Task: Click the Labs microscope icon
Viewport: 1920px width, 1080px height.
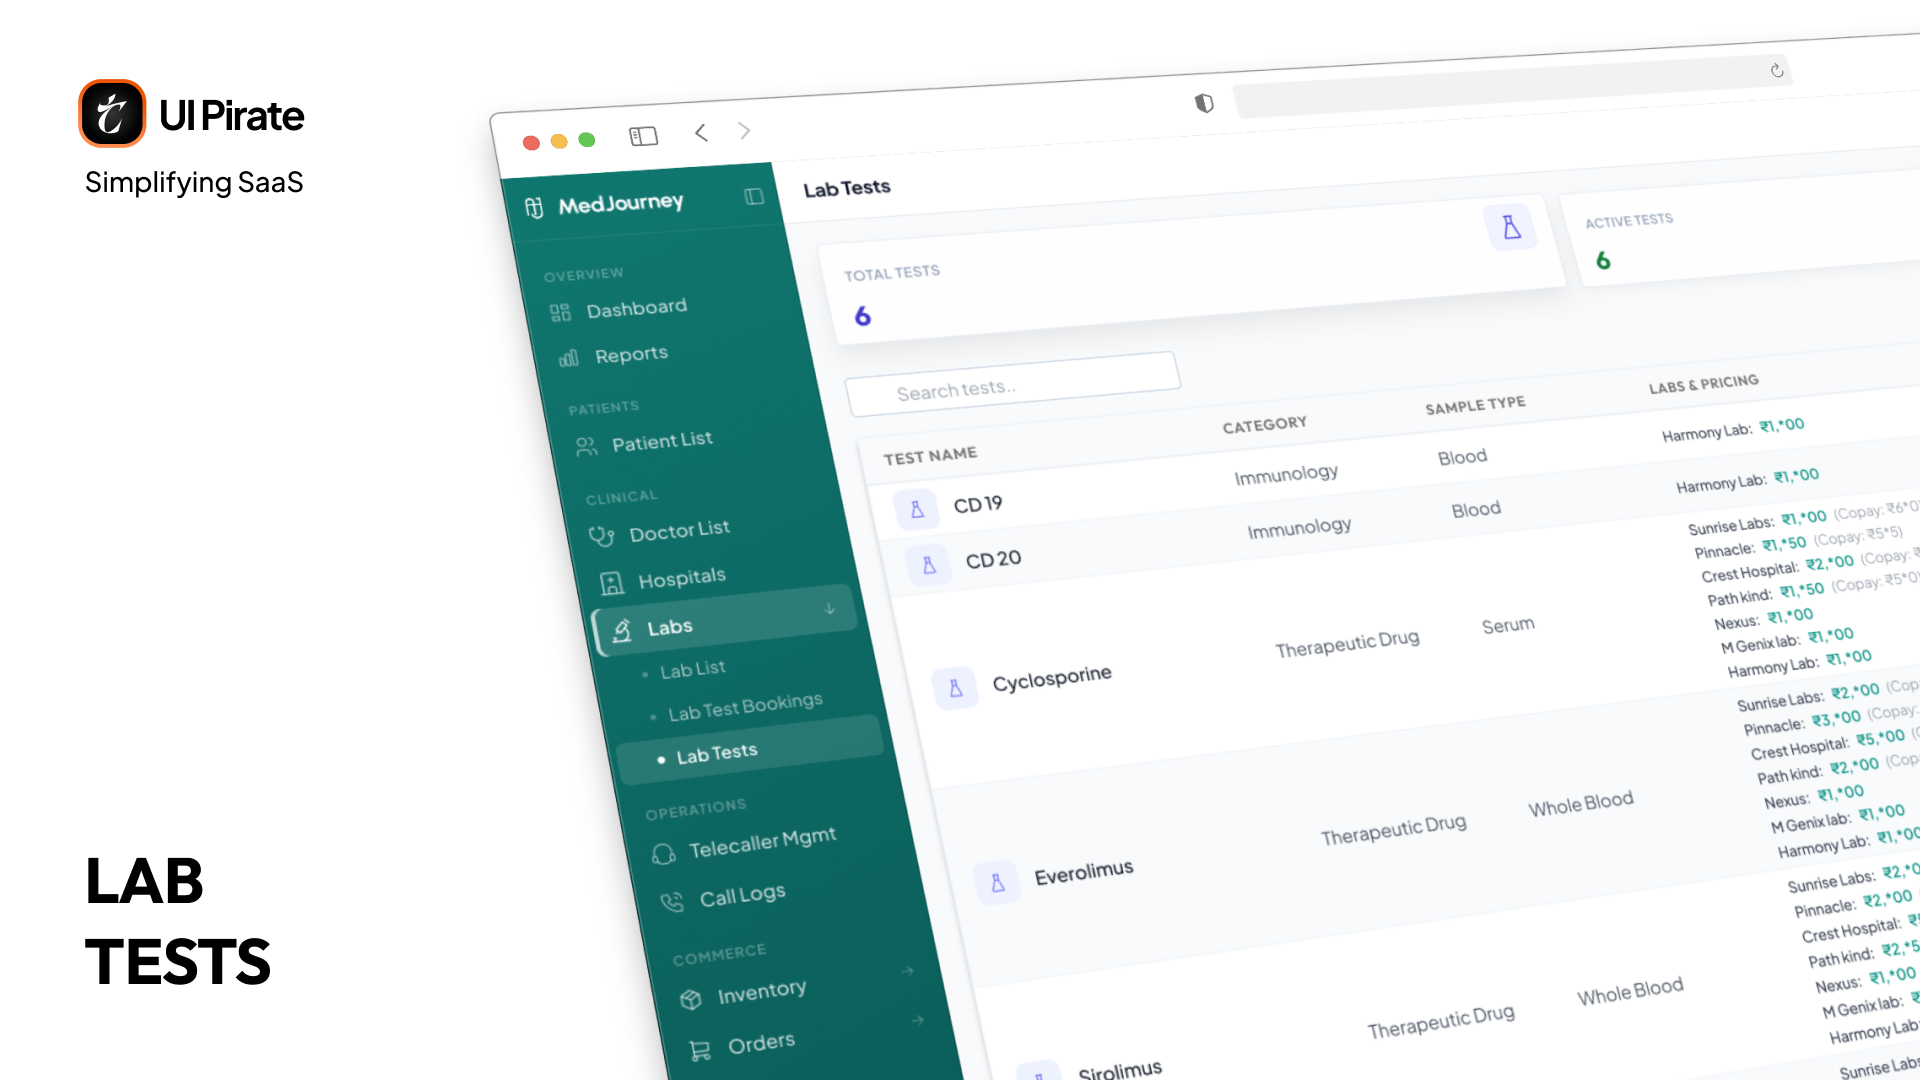Action: 621,630
